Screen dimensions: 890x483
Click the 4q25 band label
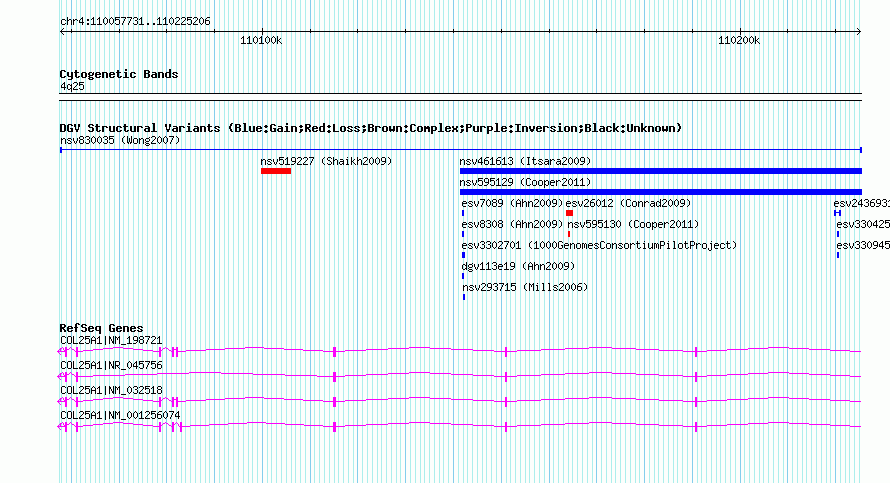pos(72,86)
